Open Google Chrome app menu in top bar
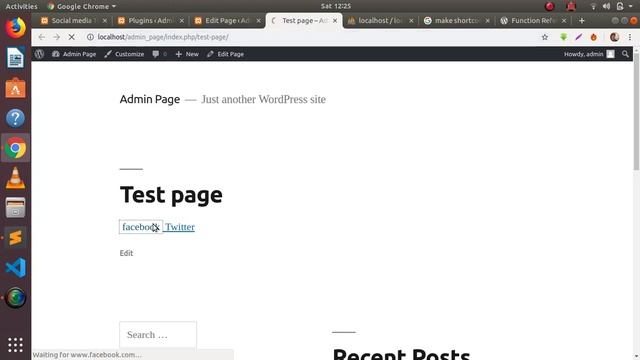 click(x=81, y=6)
